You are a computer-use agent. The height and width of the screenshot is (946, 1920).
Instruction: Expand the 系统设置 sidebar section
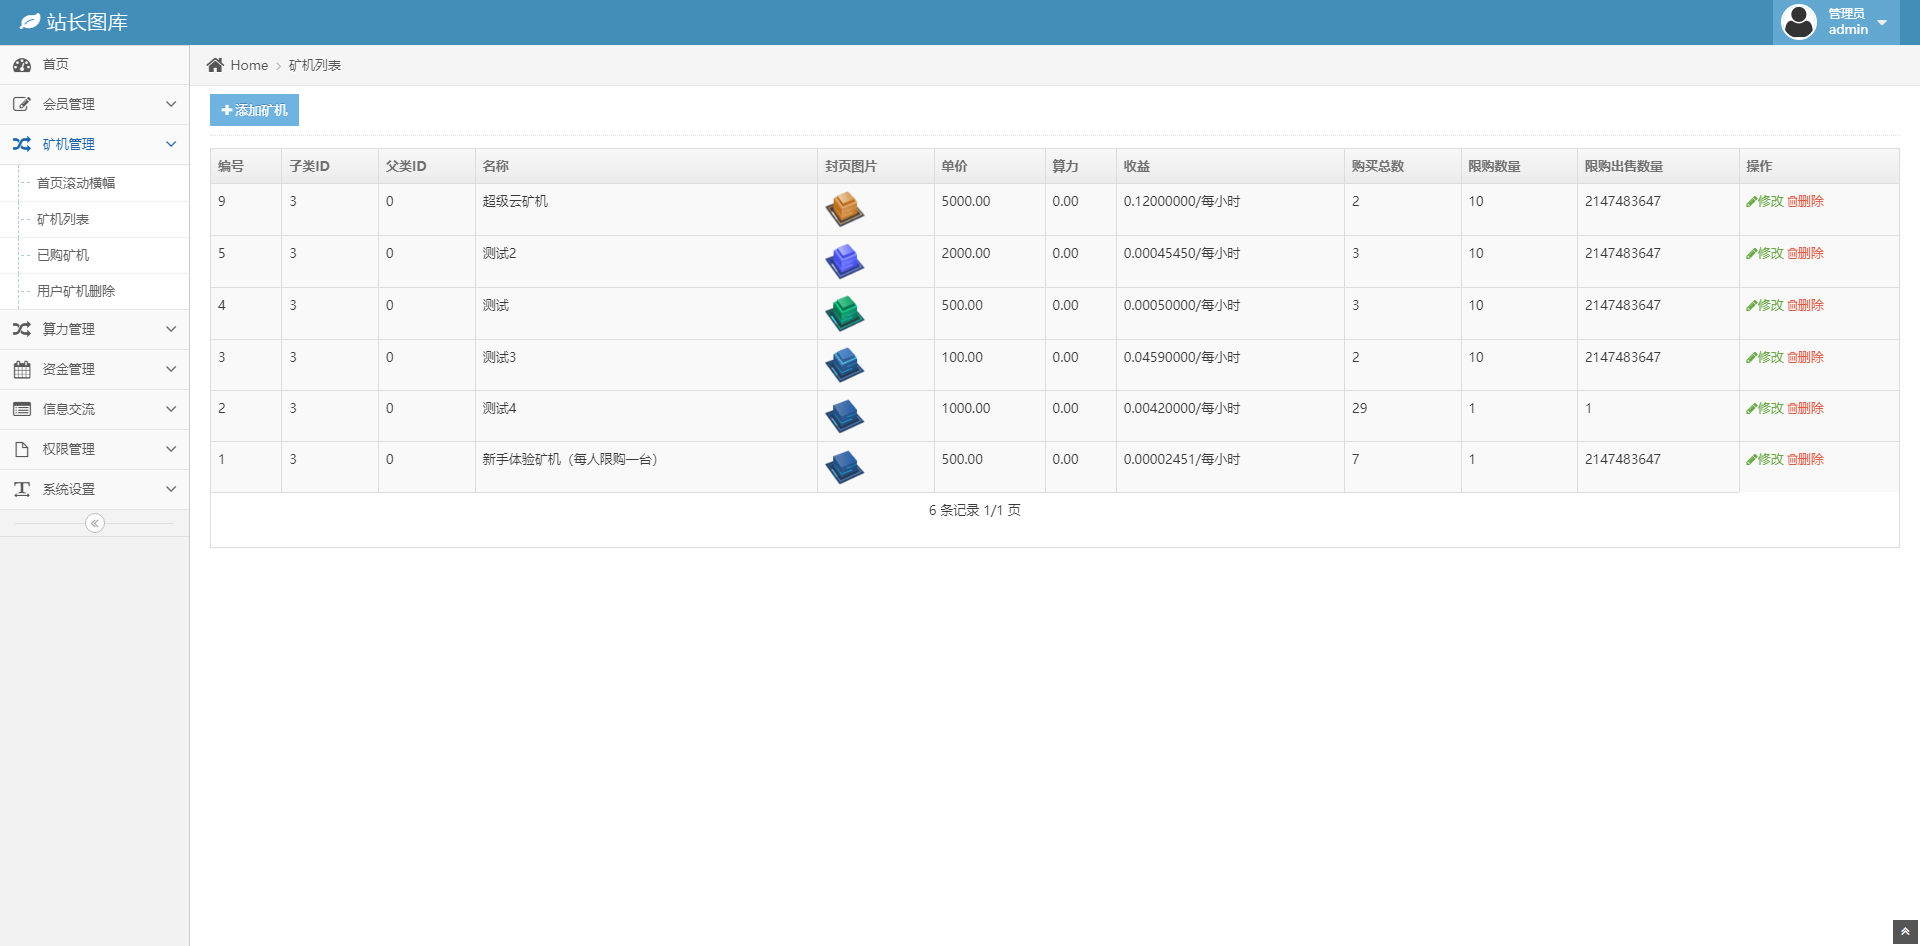[94, 489]
